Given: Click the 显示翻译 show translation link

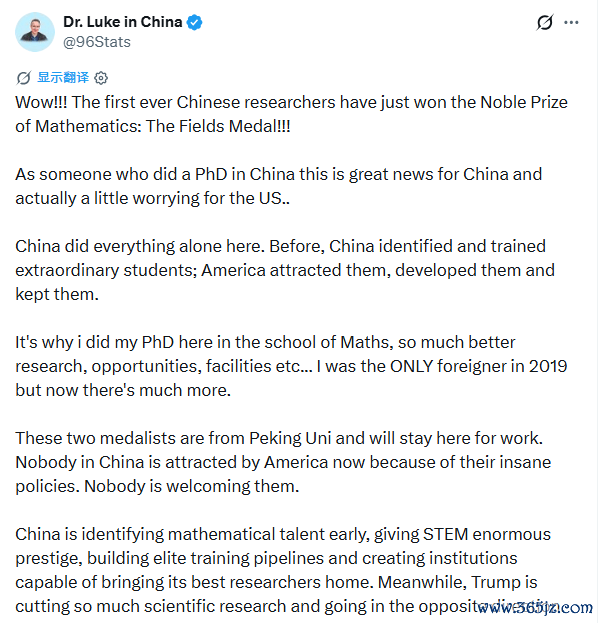Looking at the screenshot, I should click(x=63, y=77).
